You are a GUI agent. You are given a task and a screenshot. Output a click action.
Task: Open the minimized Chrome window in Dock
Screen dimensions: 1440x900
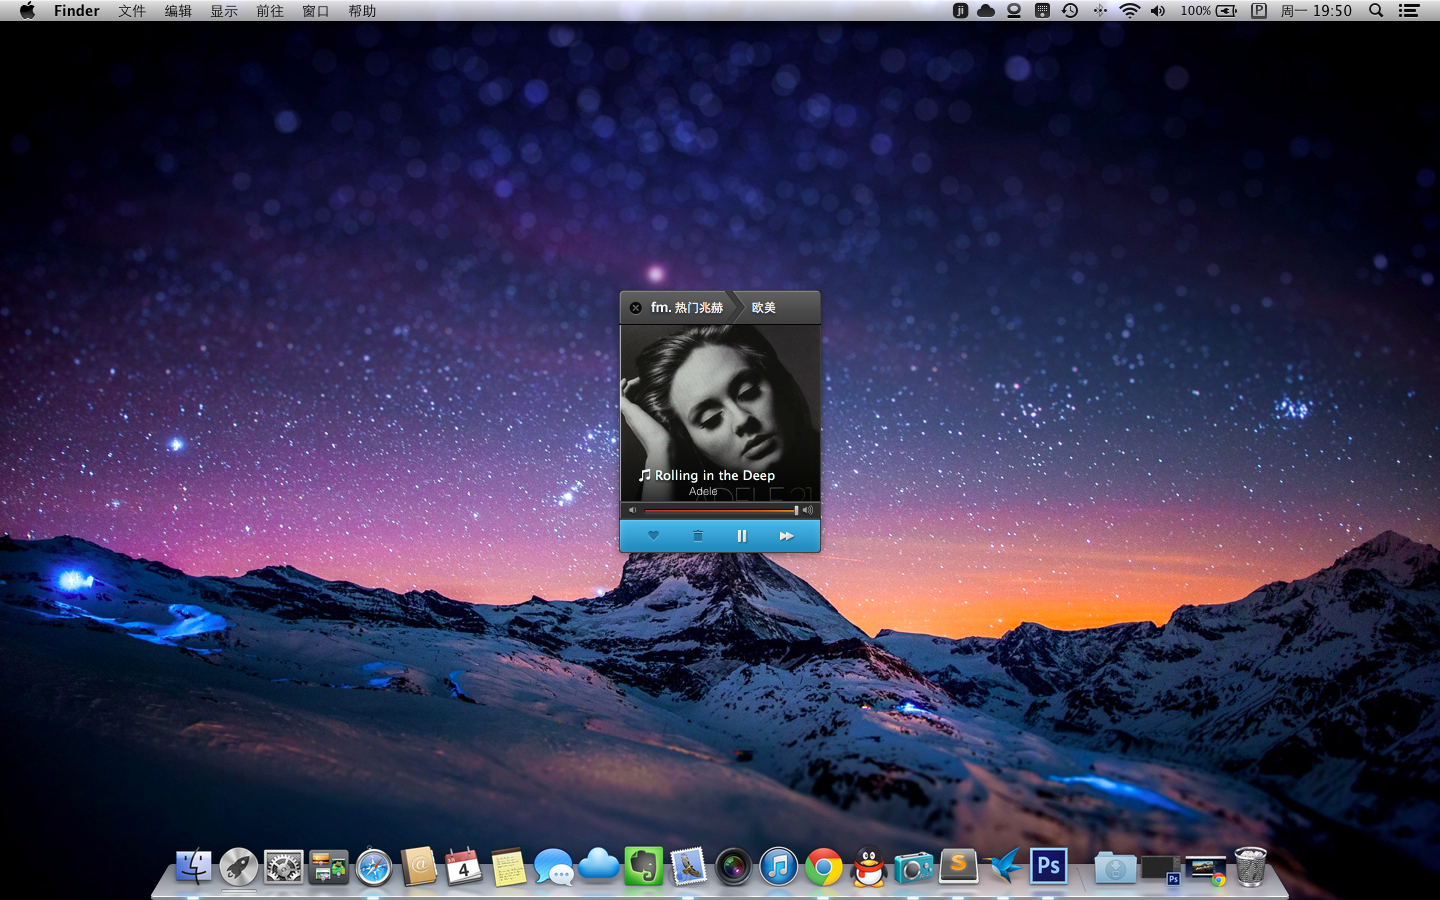point(1206,871)
